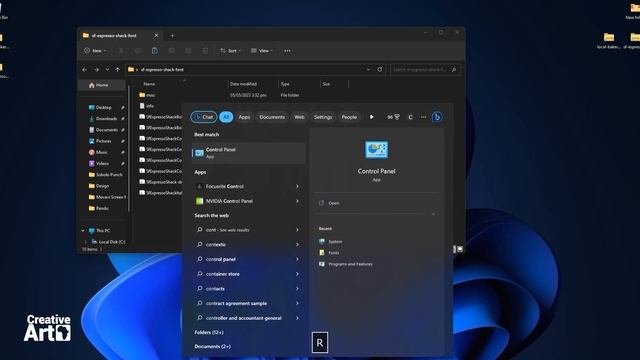
Task: Open local-baker folder icon on desktop
Action: tap(609, 37)
